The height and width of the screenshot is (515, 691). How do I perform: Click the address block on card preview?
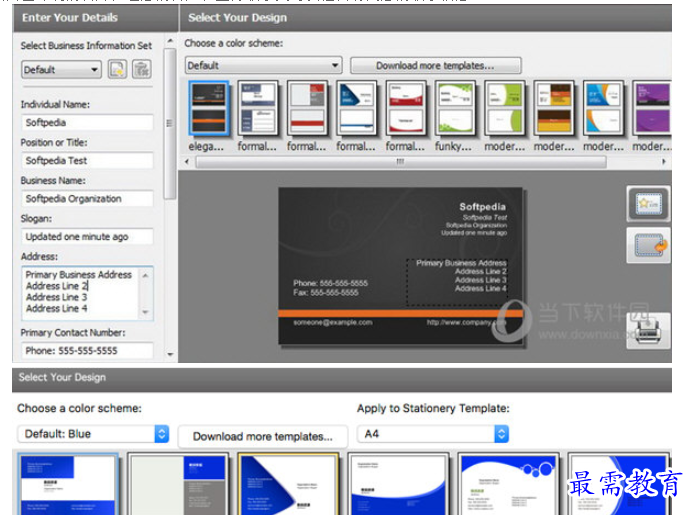pos(457,282)
